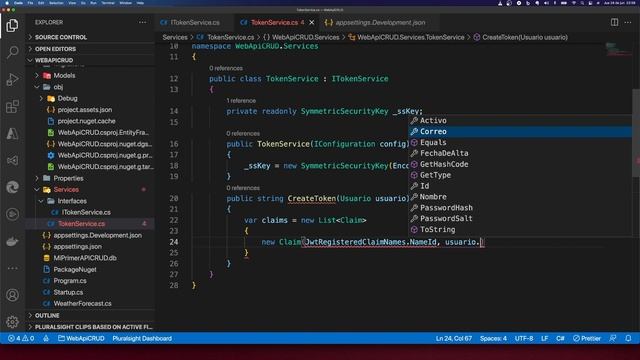The height and width of the screenshot is (360, 640).
Task: Open the Edge tools sidebar icon
Action: [x=12, y=187]
